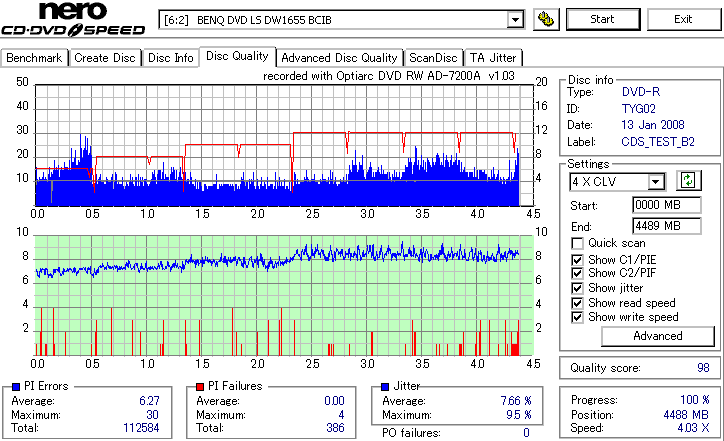Screen dimensions: 724x441
Task: Click the Position 4488 MB value
Action: [x=686, y=415]
